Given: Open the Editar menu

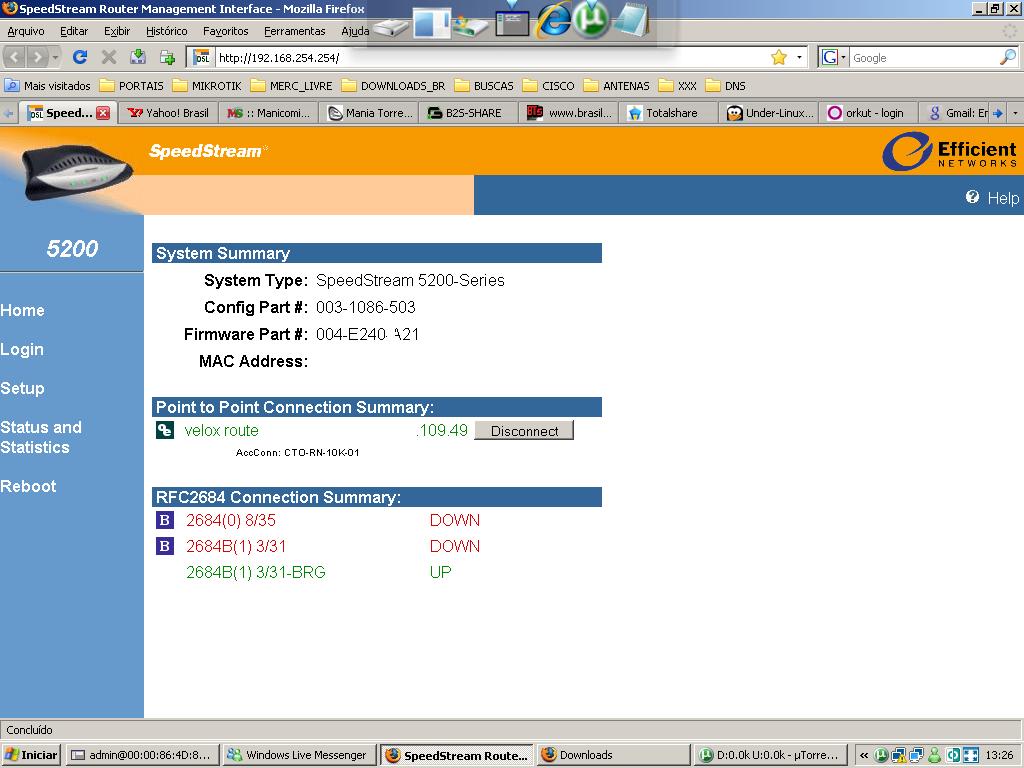Looking at the screenshot, I should point(74,31).
